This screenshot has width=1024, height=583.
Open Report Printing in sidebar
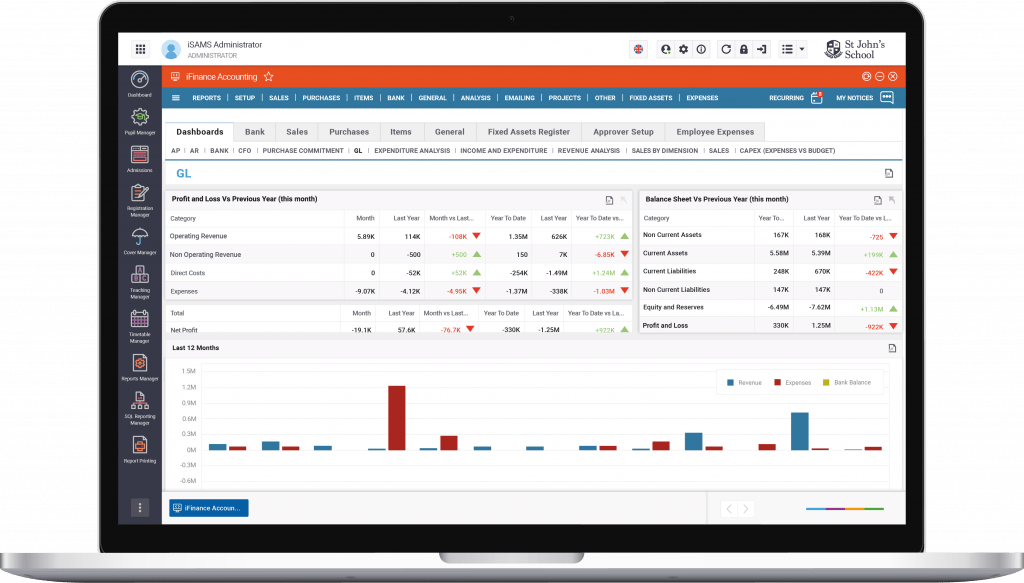click(140, 450)
